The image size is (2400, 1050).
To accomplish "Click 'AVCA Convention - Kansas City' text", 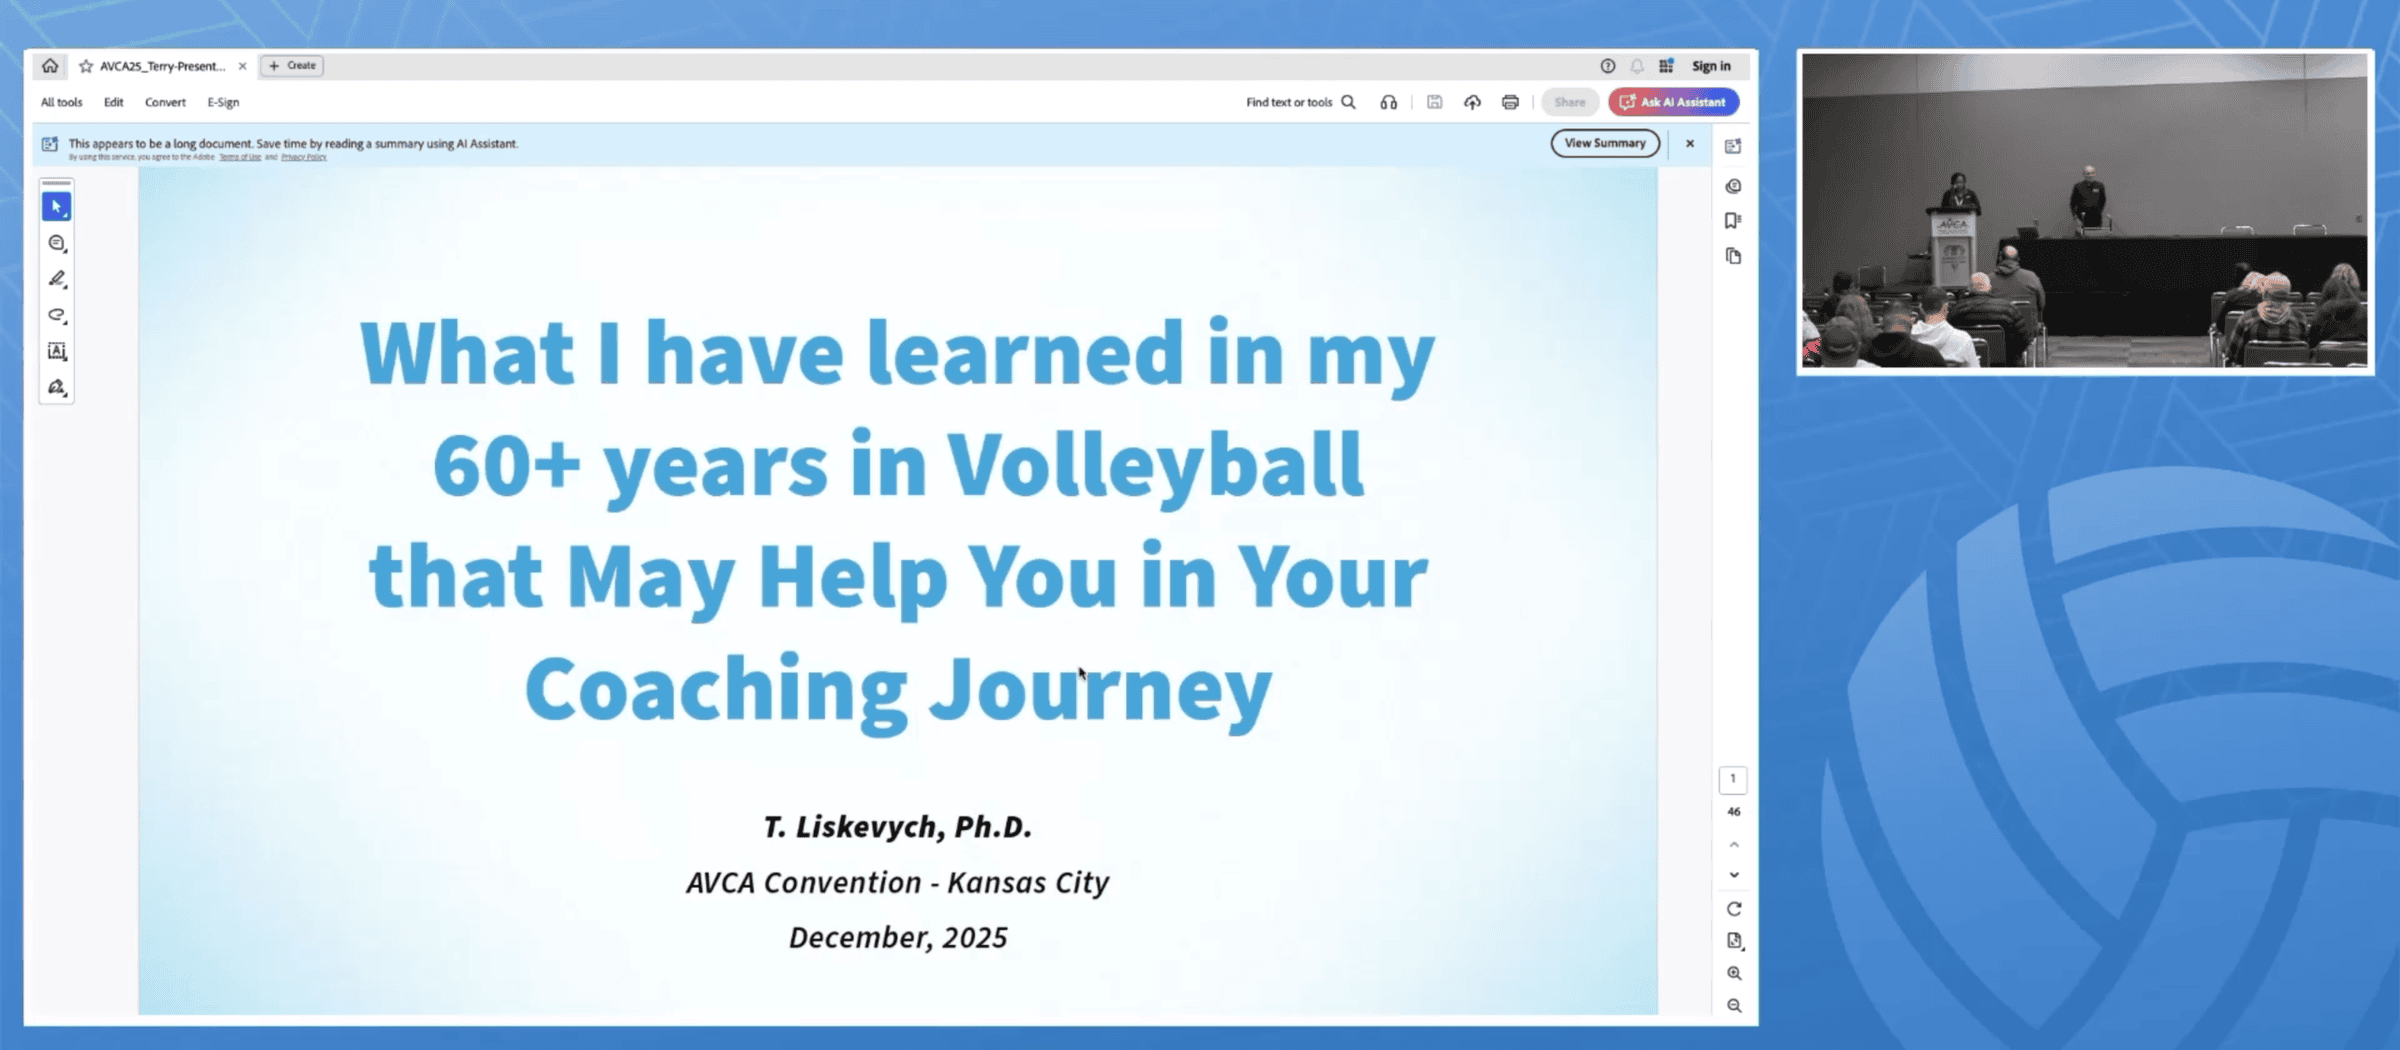I will click(x=897, y=882).
